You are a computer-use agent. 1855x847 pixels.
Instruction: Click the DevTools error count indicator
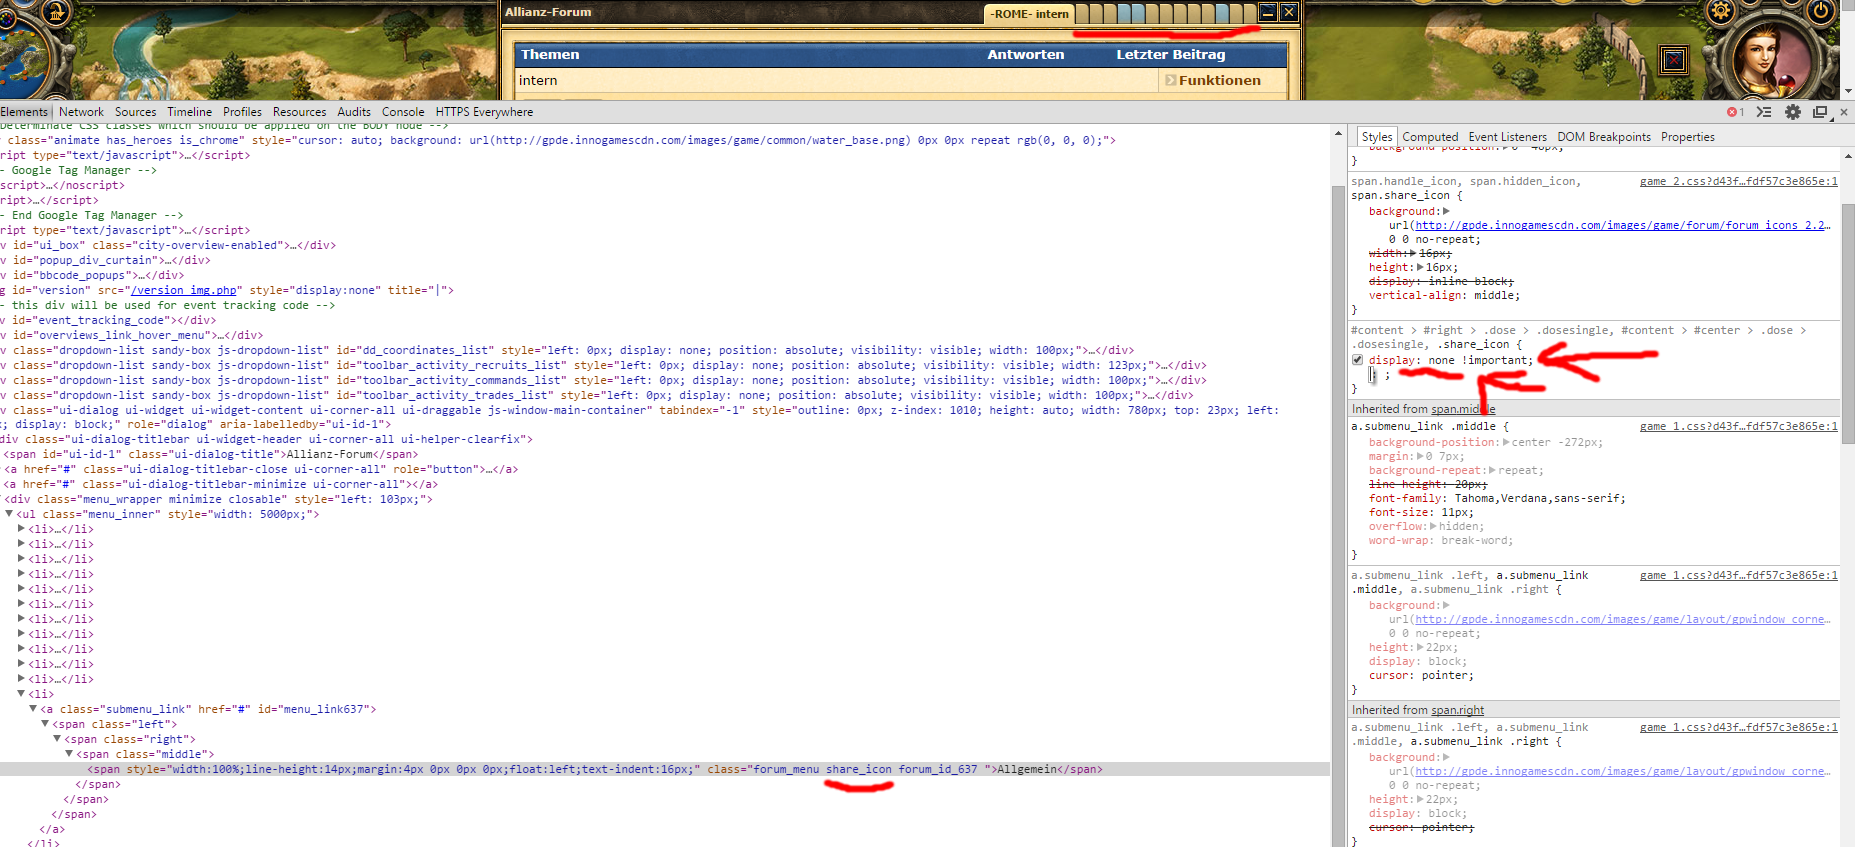pos(1735,112)
